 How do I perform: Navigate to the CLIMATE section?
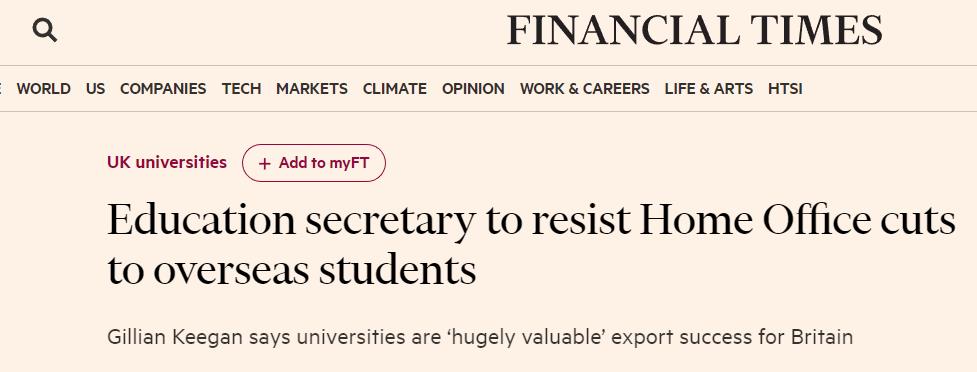[x=394, y=89]
